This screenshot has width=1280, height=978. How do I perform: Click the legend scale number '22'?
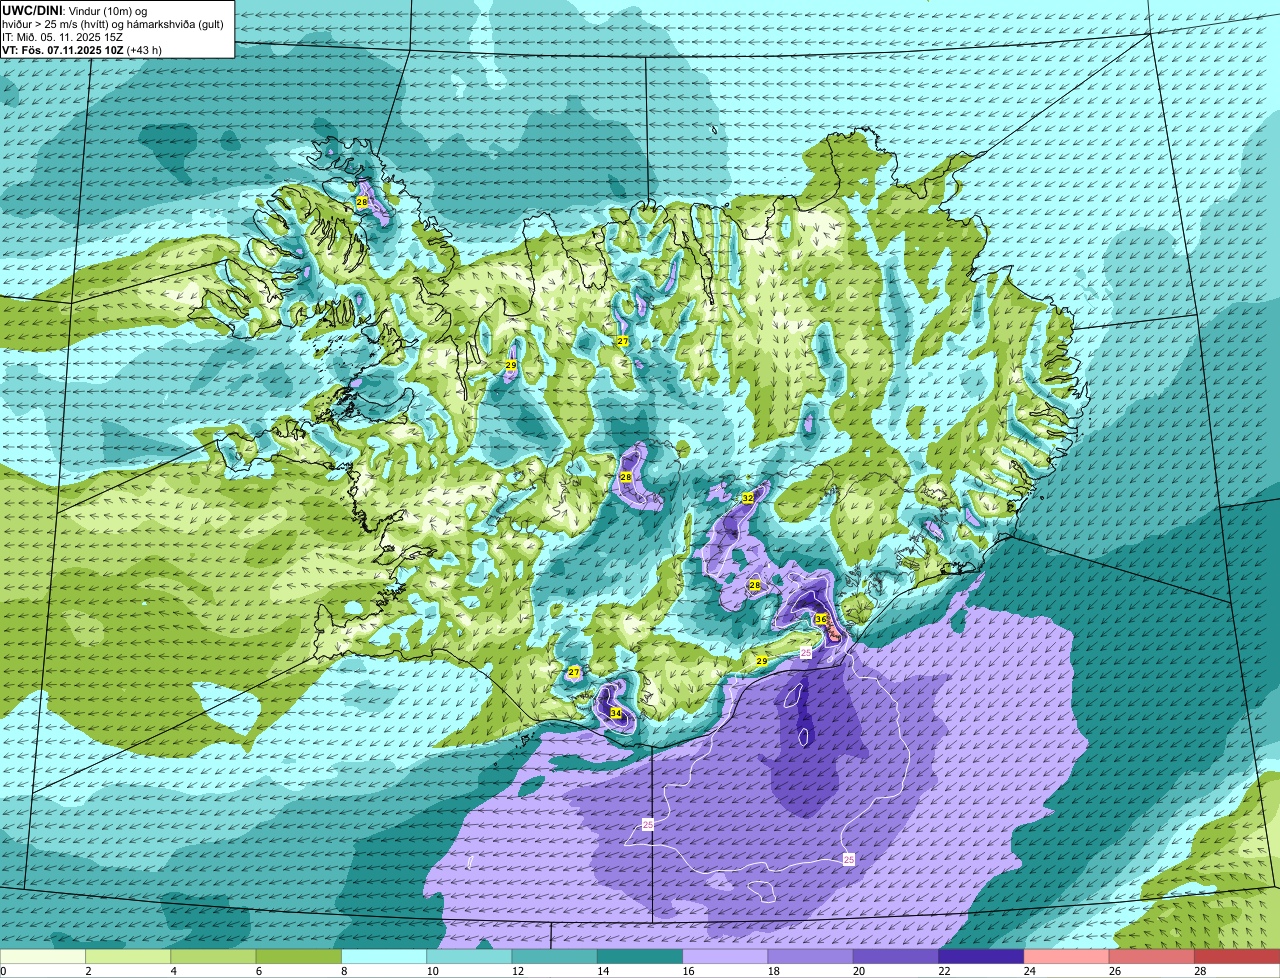[944, 971]
